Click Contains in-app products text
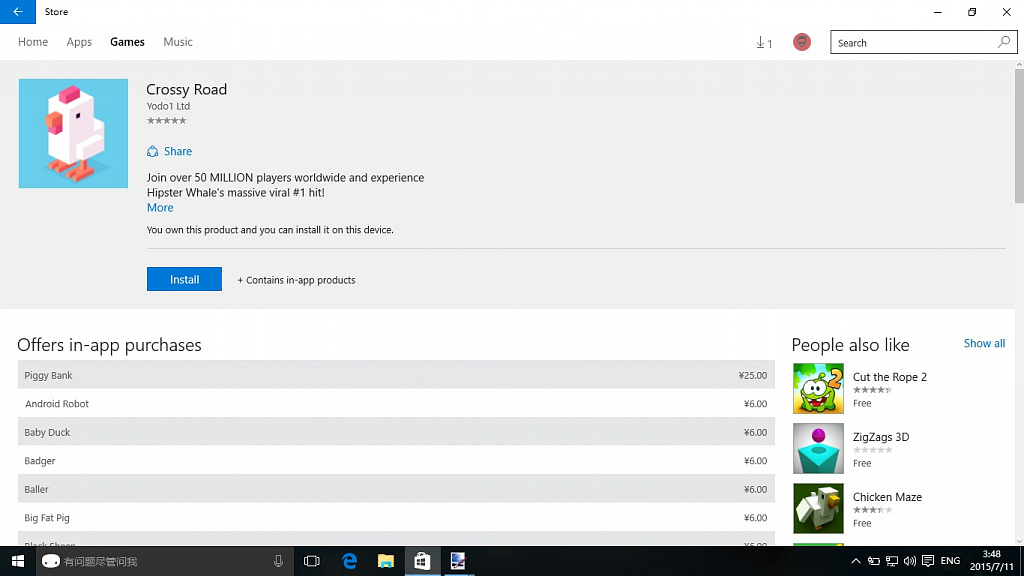This screenshot has width=1024, height=576. (x=296, y=280)
